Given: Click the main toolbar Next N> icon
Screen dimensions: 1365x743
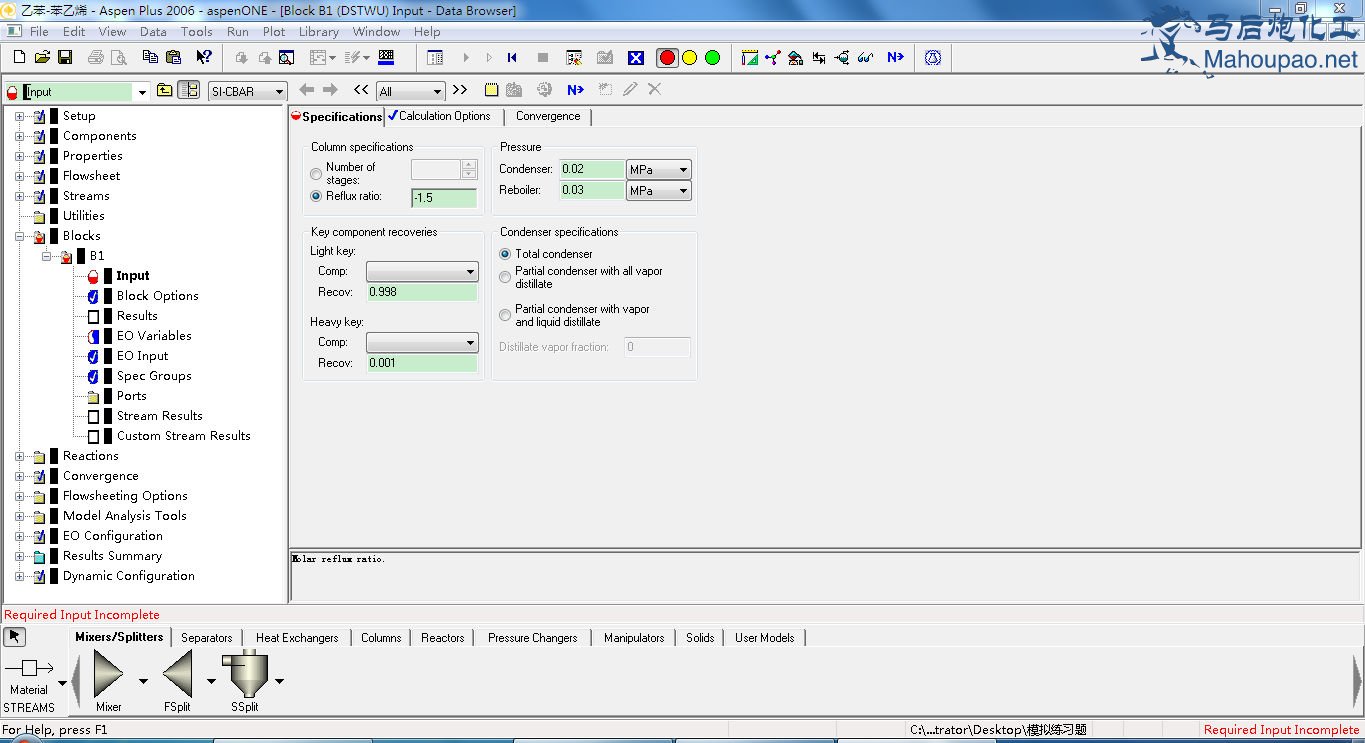Looking at the screenshot, I should click(895, 58).
